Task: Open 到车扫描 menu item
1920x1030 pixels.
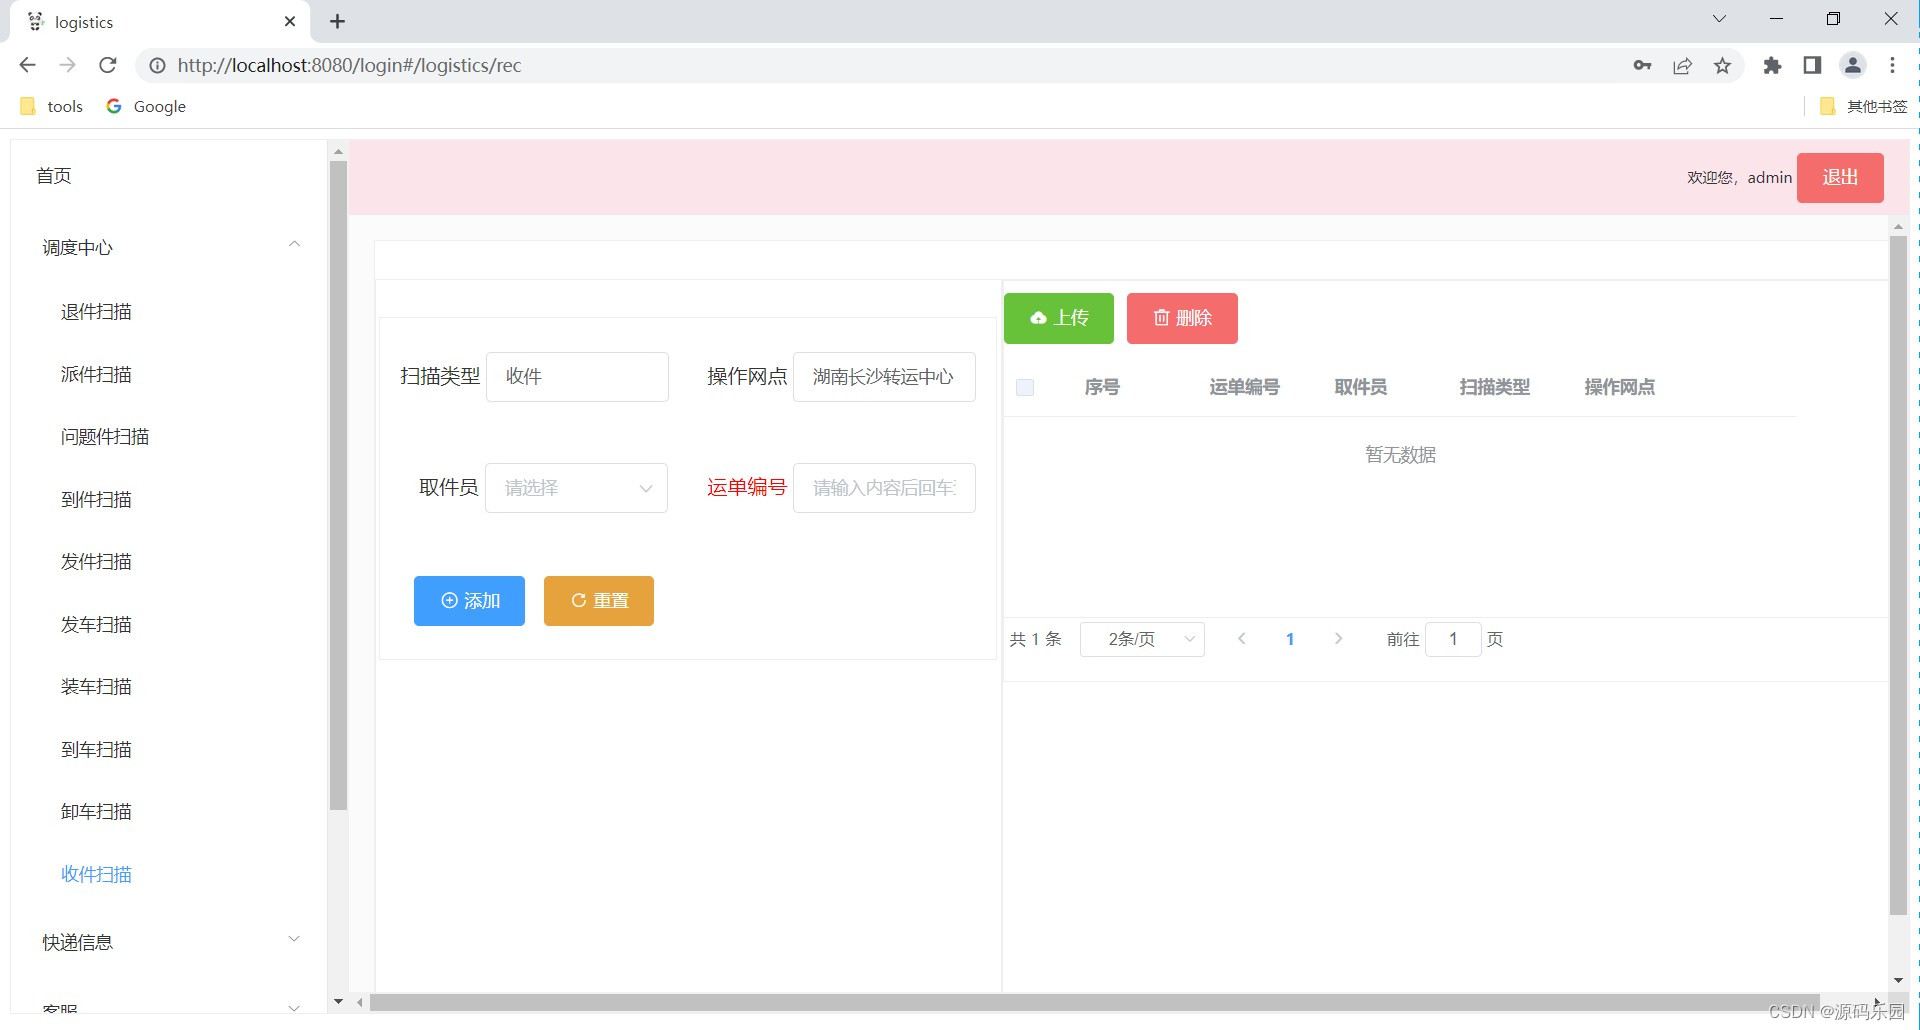Action: click(96, 750)
